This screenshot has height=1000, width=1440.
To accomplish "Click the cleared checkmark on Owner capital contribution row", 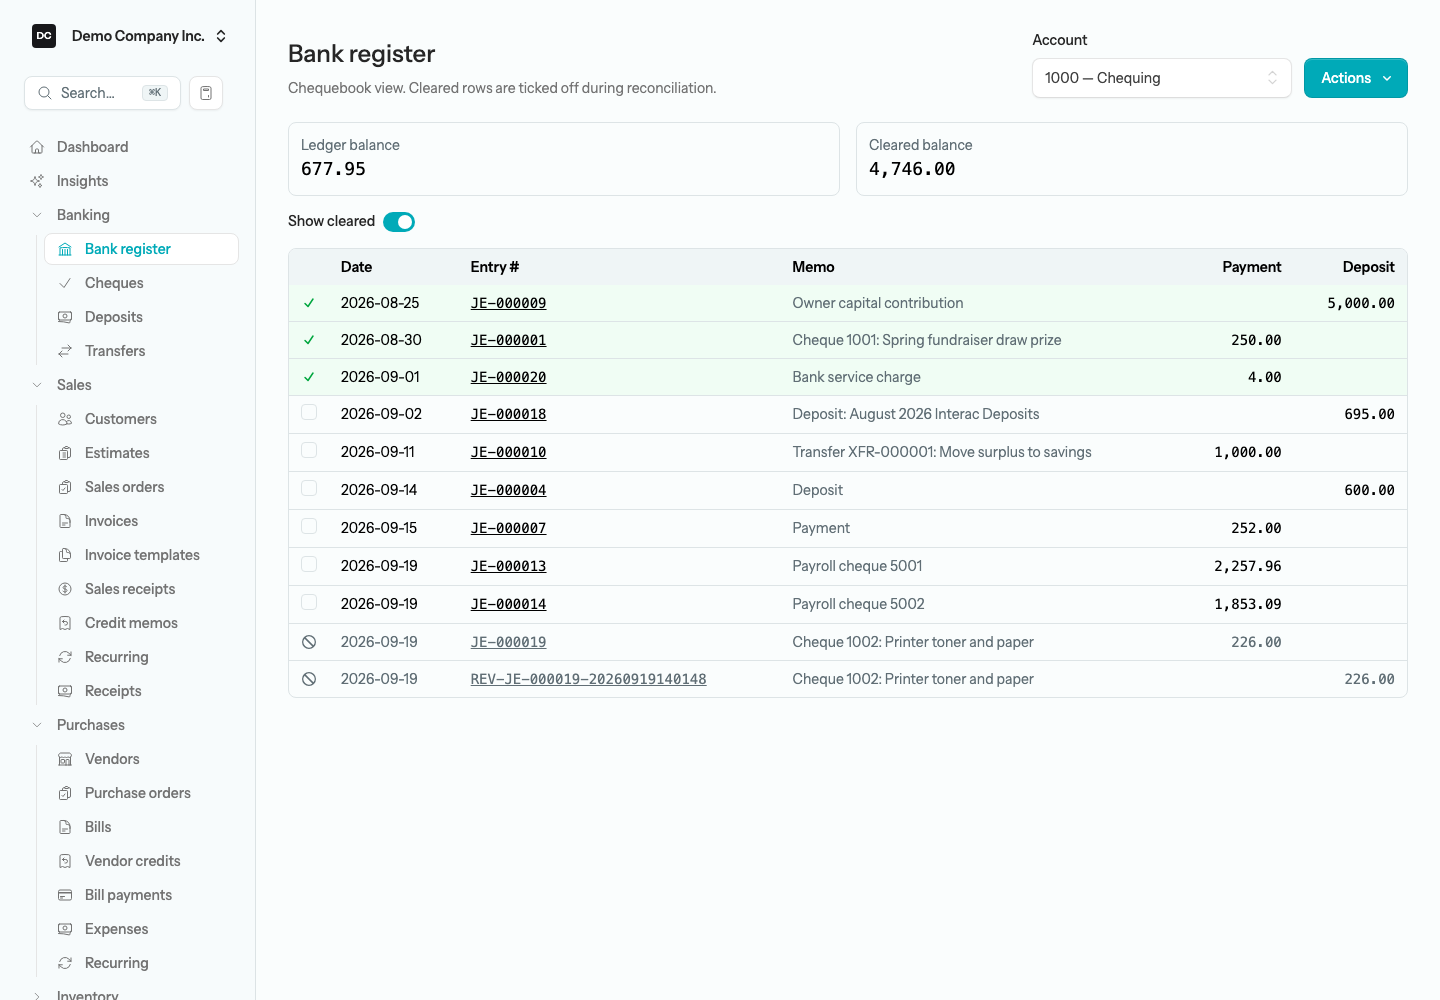I will pyautogui.click(x=309, y=303).
